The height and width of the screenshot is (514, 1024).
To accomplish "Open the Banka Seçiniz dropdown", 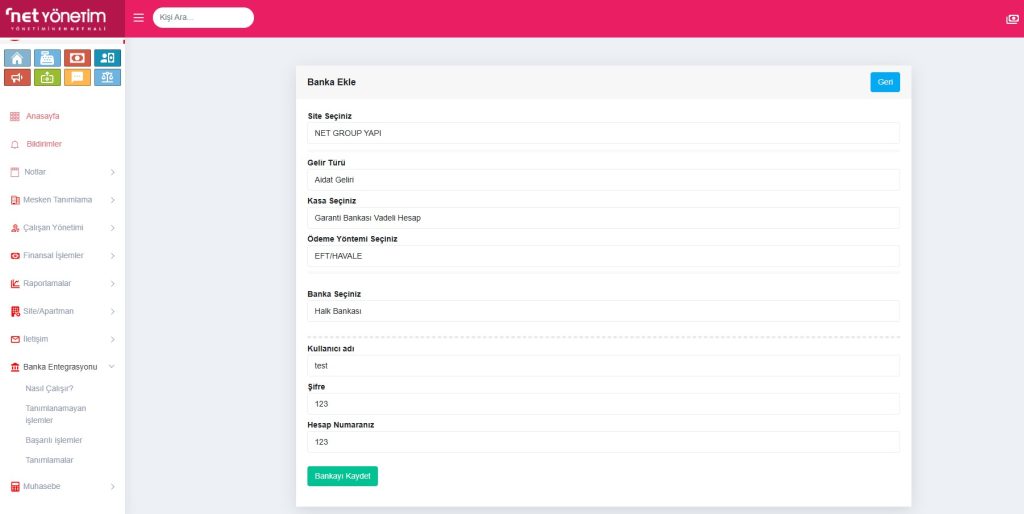I will pos(603,311).
